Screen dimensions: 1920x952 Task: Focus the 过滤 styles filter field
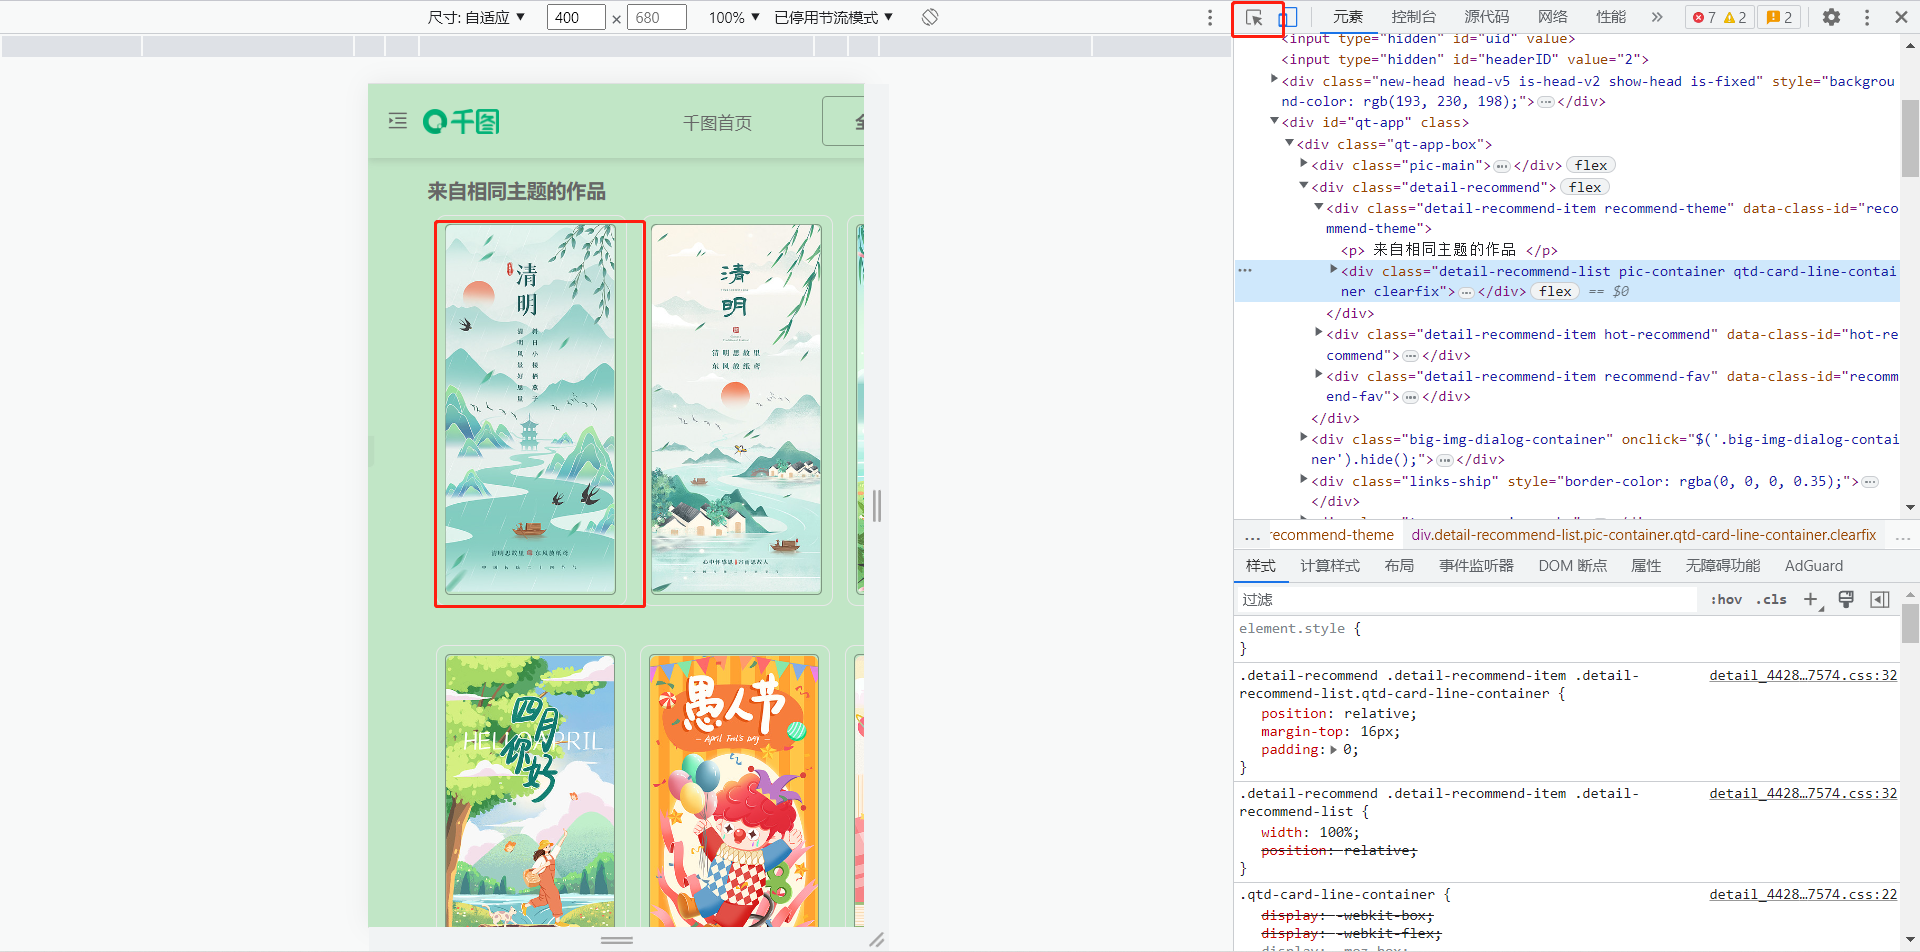(1467, 599)
